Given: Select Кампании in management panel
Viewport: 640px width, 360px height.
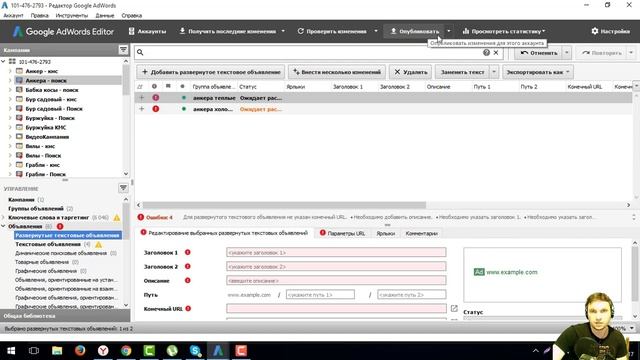Looking at the screenshot, I should [x=21, y=200].
